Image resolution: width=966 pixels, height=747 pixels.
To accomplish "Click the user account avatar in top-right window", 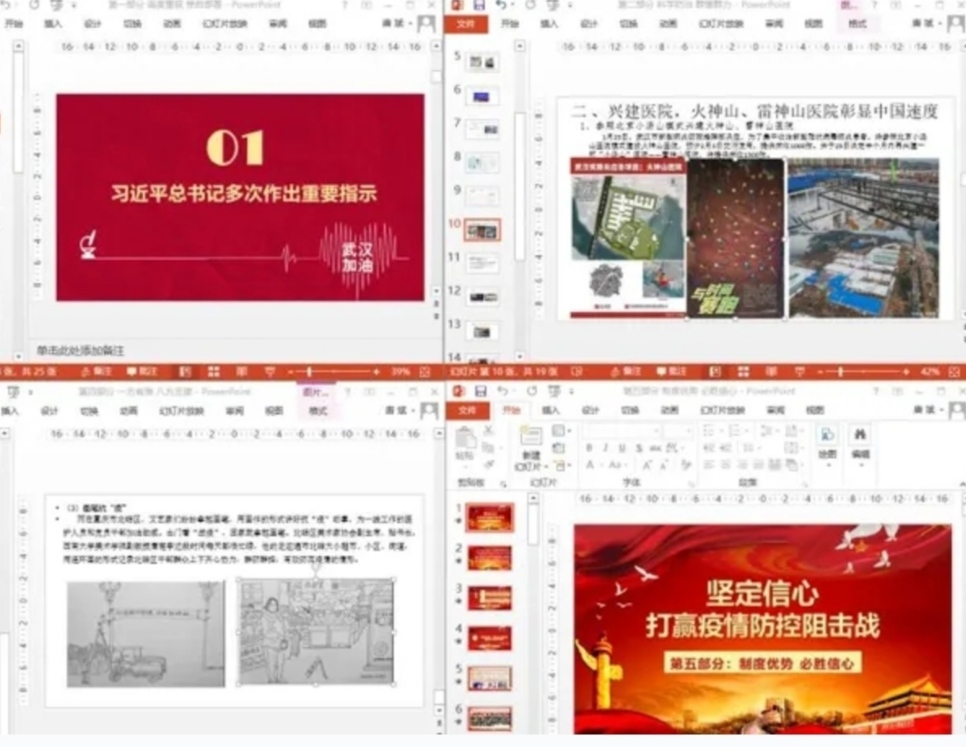I will (954, 23).
